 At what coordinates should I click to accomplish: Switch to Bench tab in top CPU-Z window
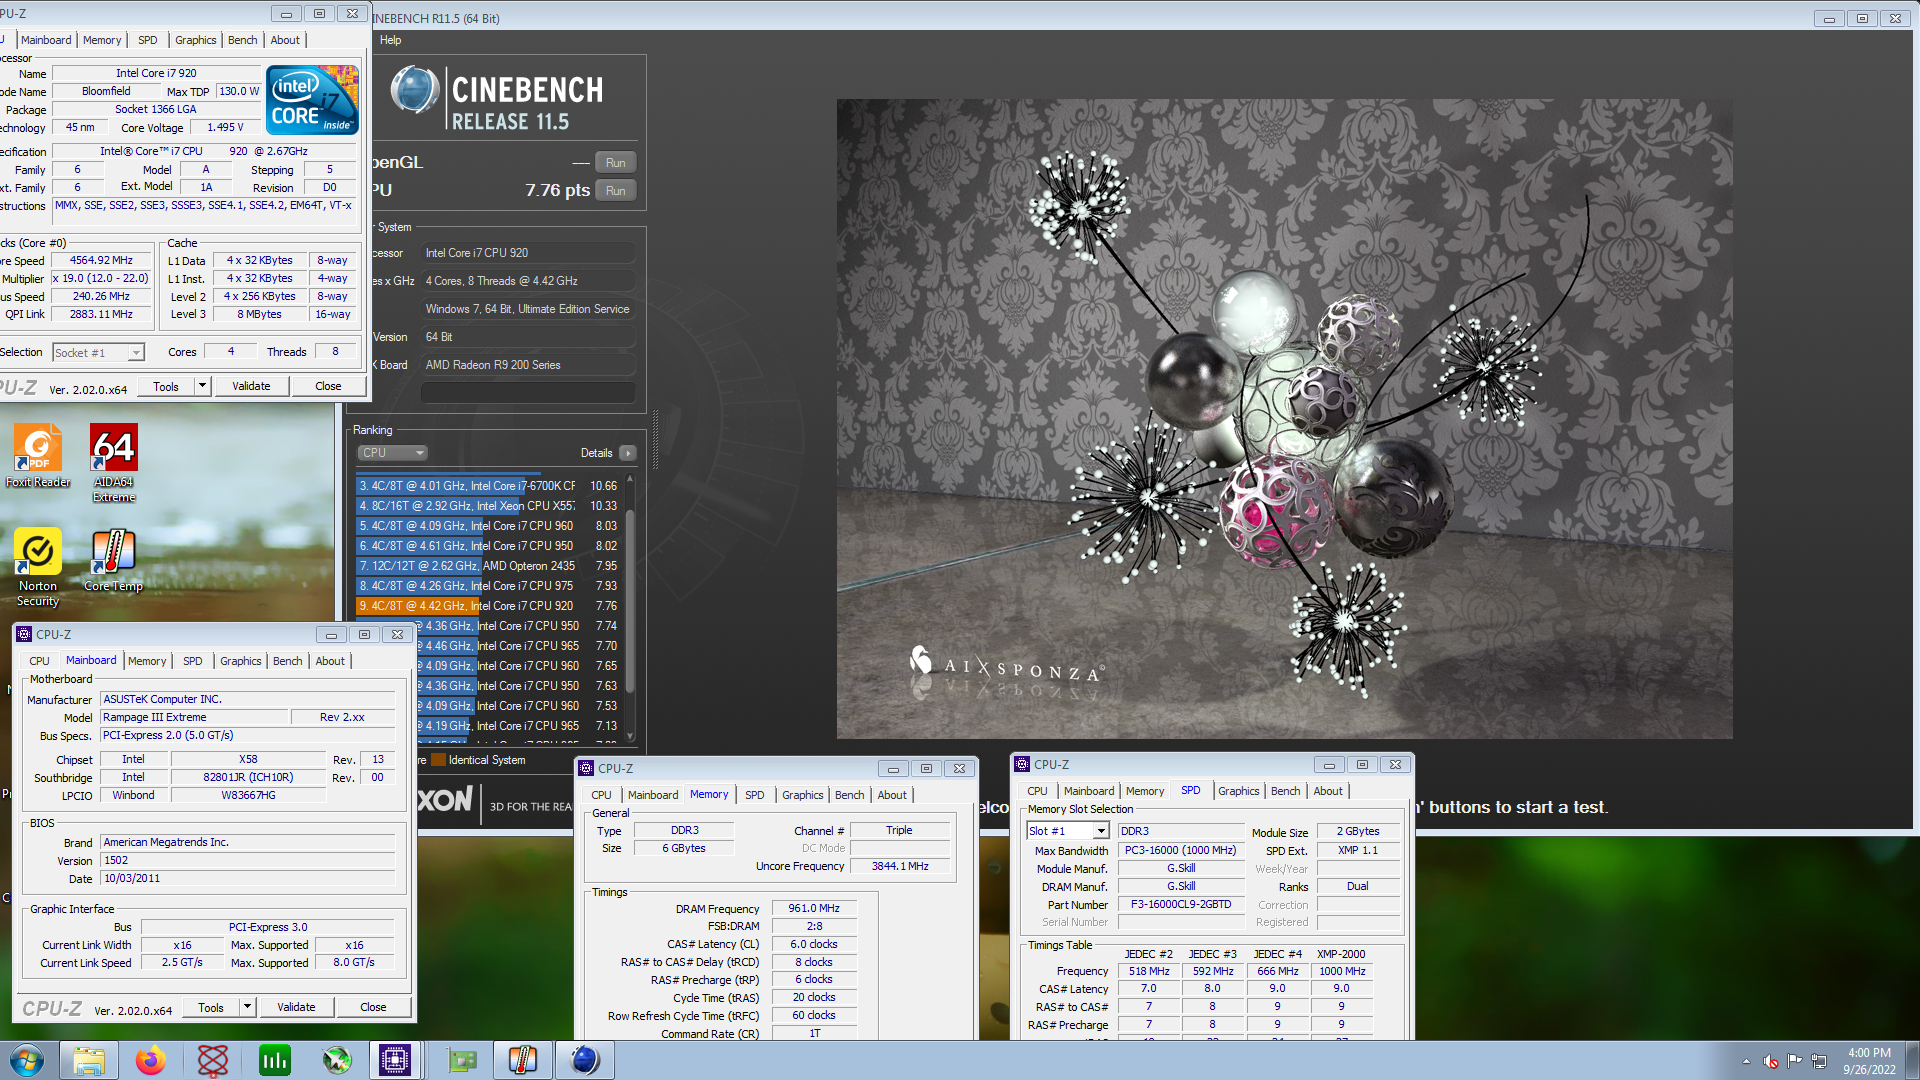tap(243, 40)
